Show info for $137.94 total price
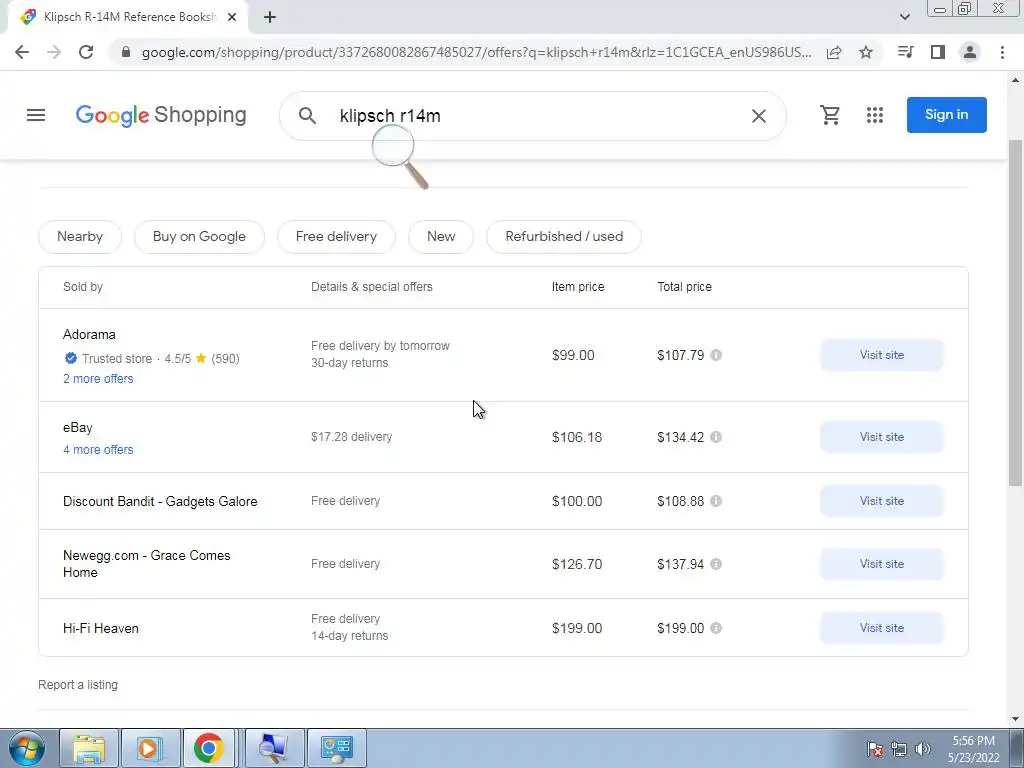 pos(716,564)
